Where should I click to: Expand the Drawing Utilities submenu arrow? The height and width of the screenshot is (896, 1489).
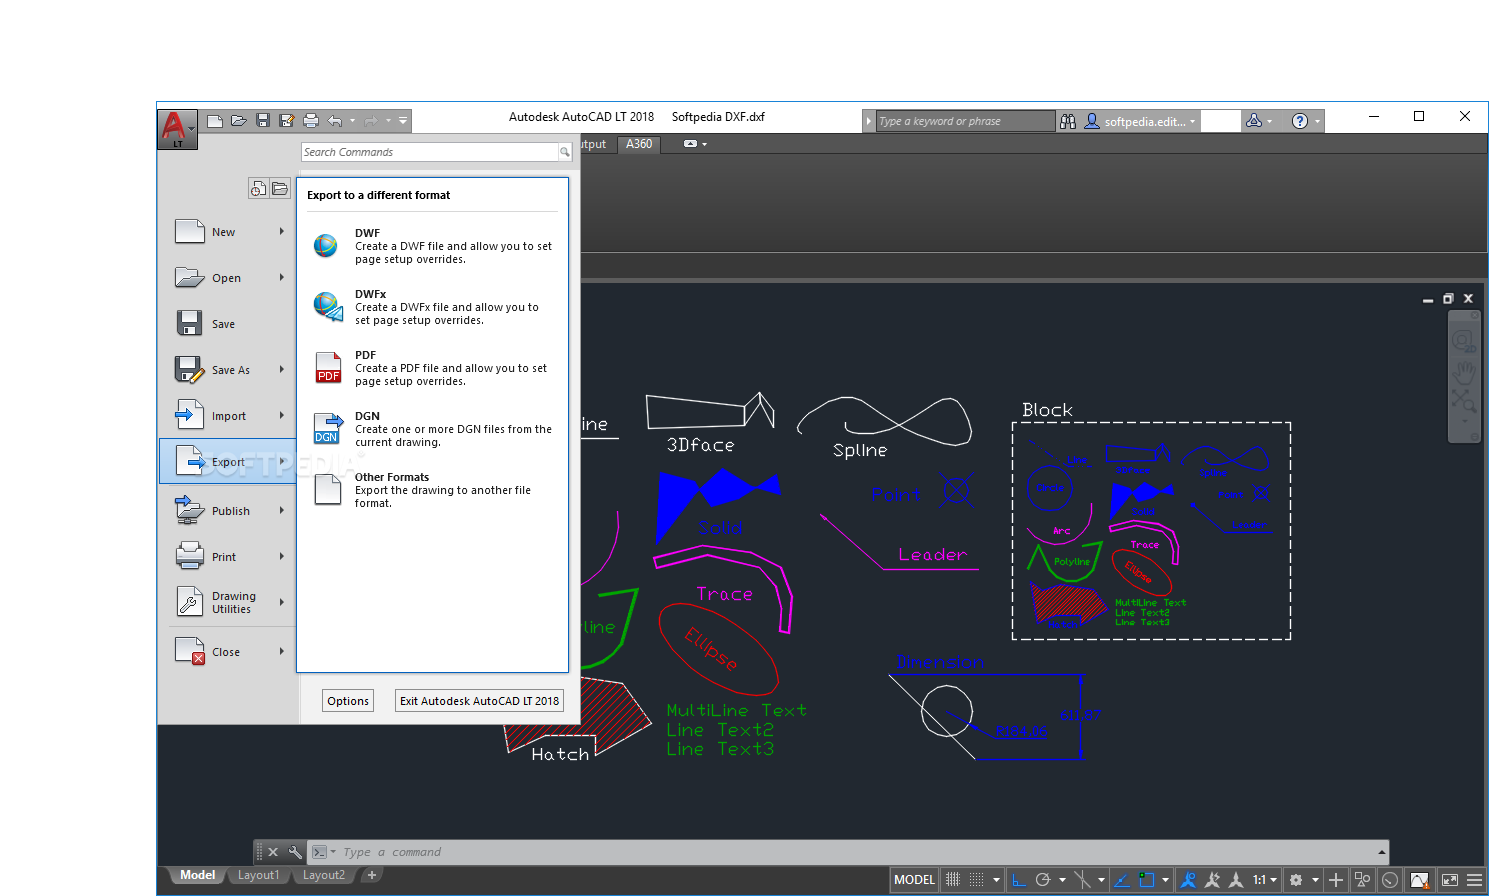tap(282, 602)
